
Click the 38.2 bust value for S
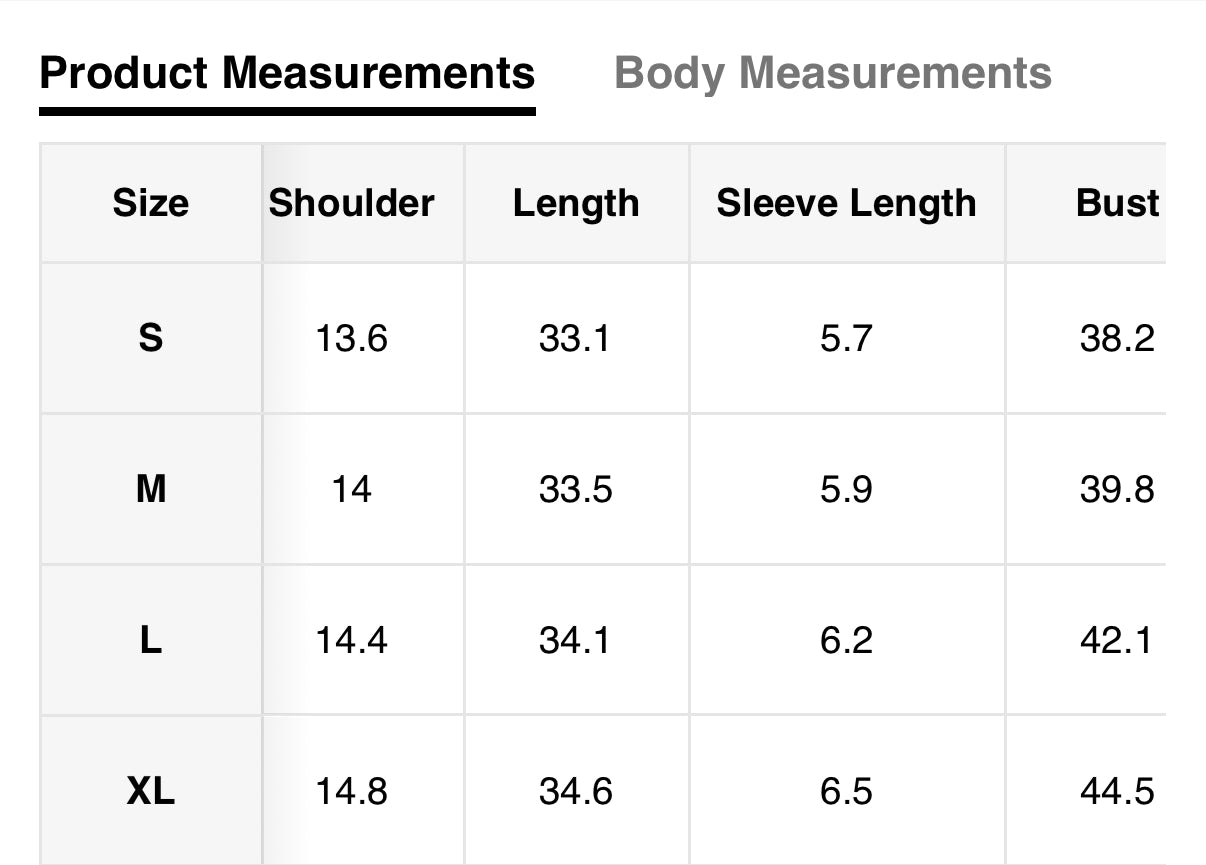[1117, 339]
